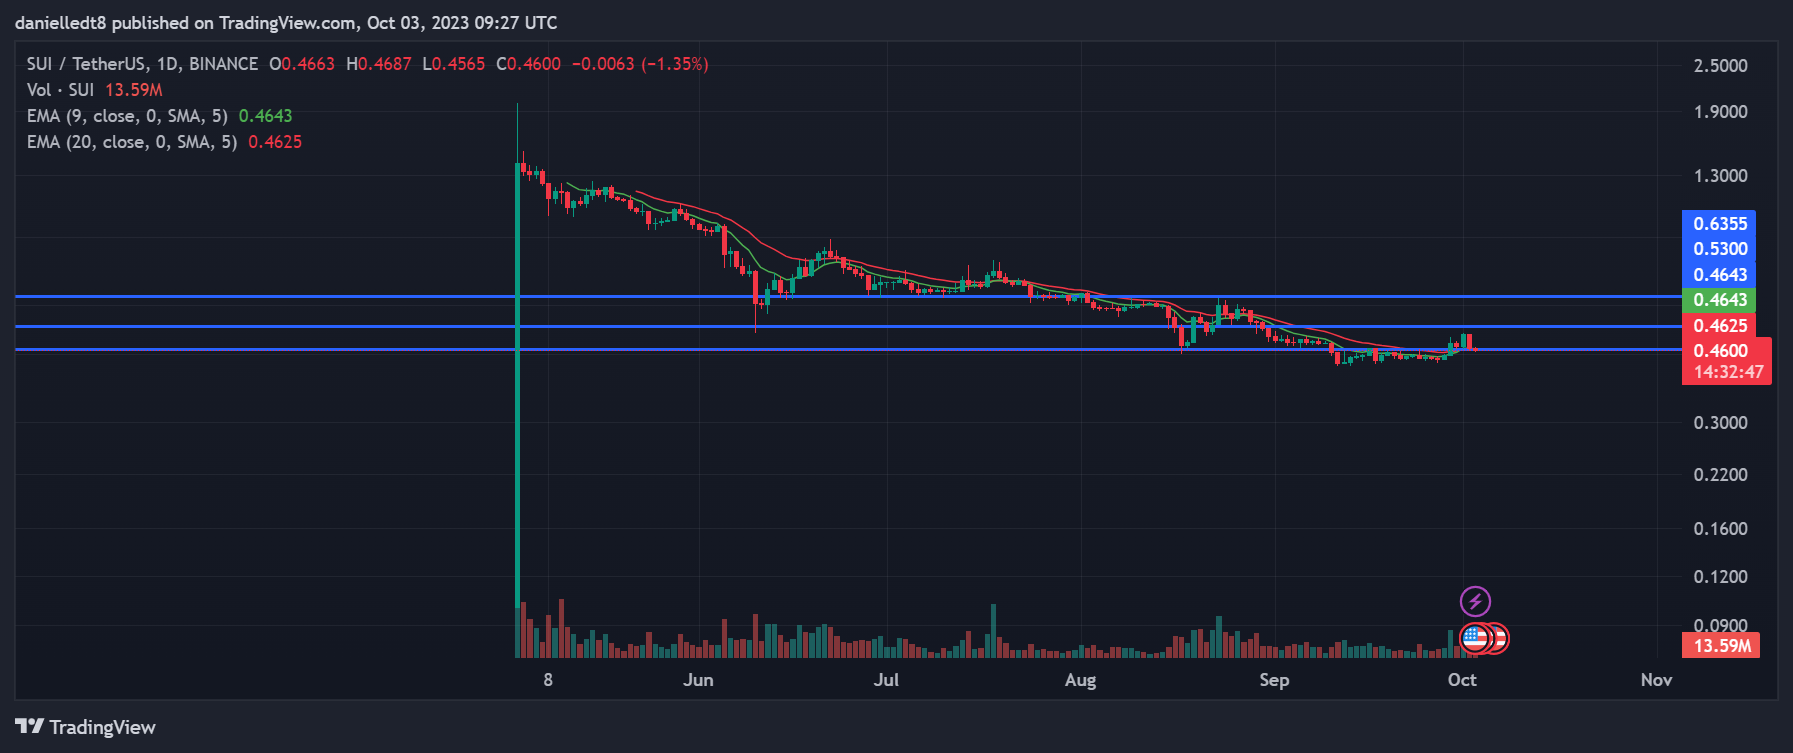
Task: Click the open price O0.4663
Action: click(302, 64)
